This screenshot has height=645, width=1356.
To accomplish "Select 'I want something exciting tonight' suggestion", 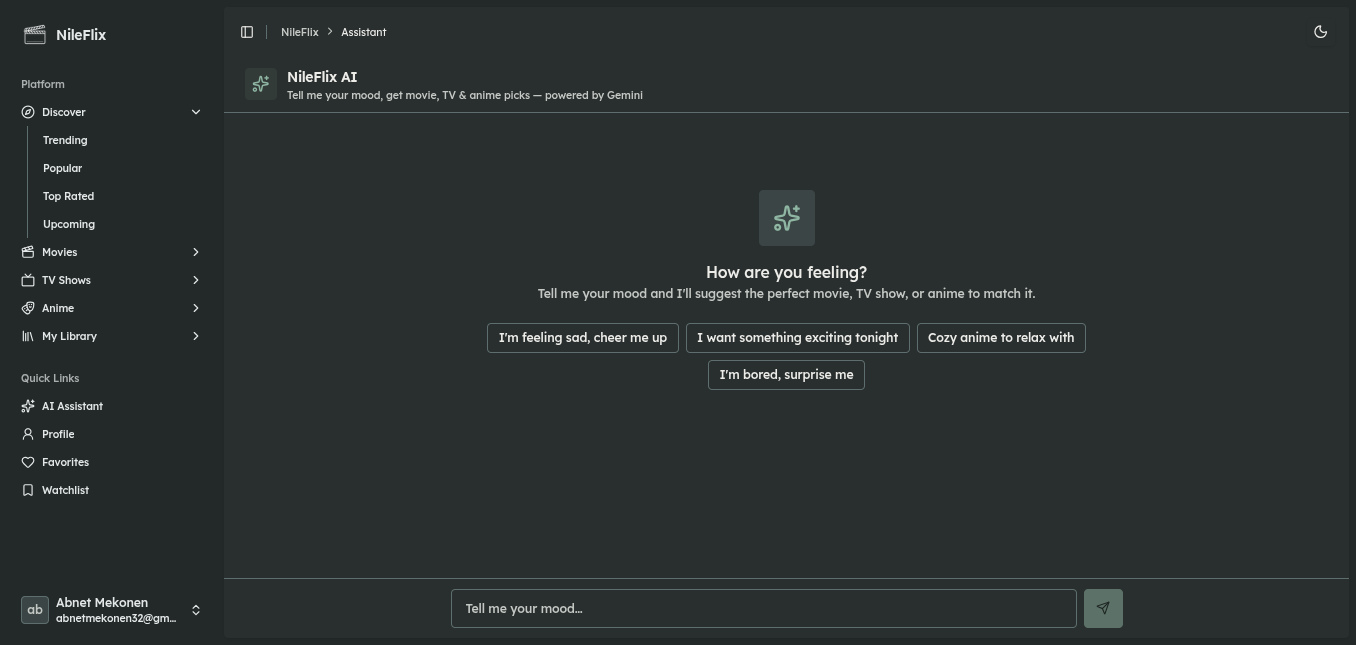I will pyautogui.click(x=798, y=338).
